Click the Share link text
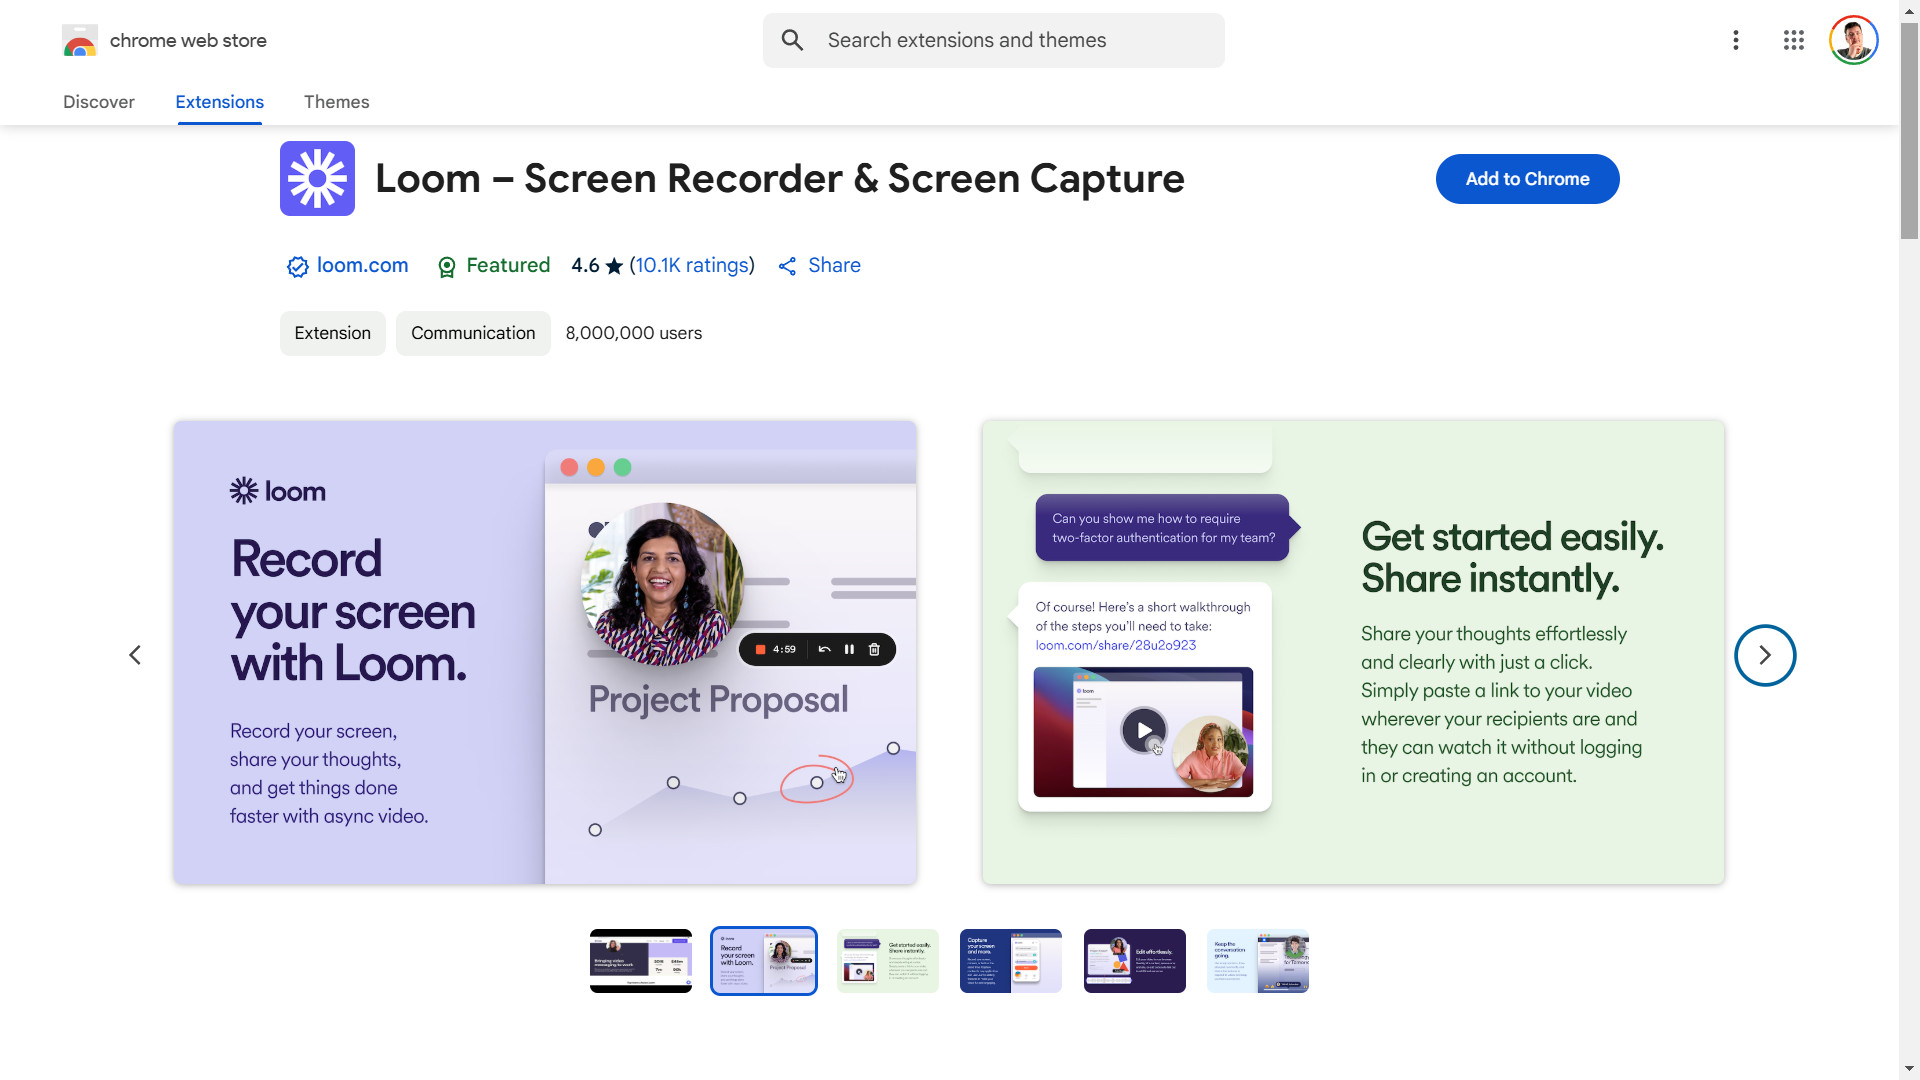The height and width of the screenshot is (1080, 1920). [x=834, y=265]
